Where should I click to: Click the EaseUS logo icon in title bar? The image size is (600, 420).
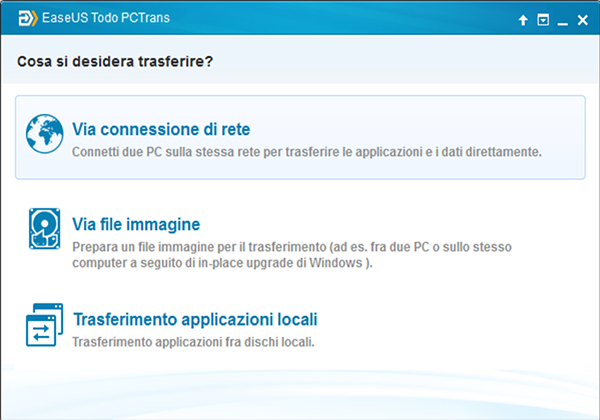pyautogui.click(x=28, y=18)
